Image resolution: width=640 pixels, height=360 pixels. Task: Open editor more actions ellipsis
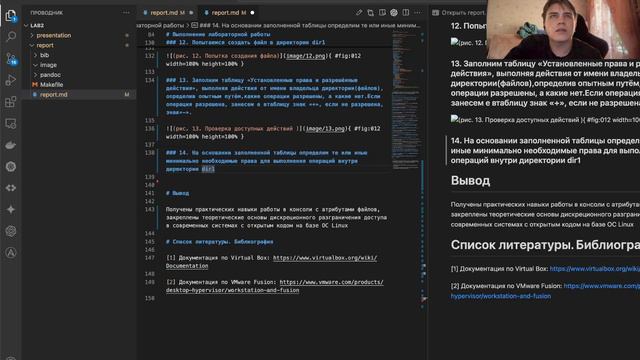[417, 13]
